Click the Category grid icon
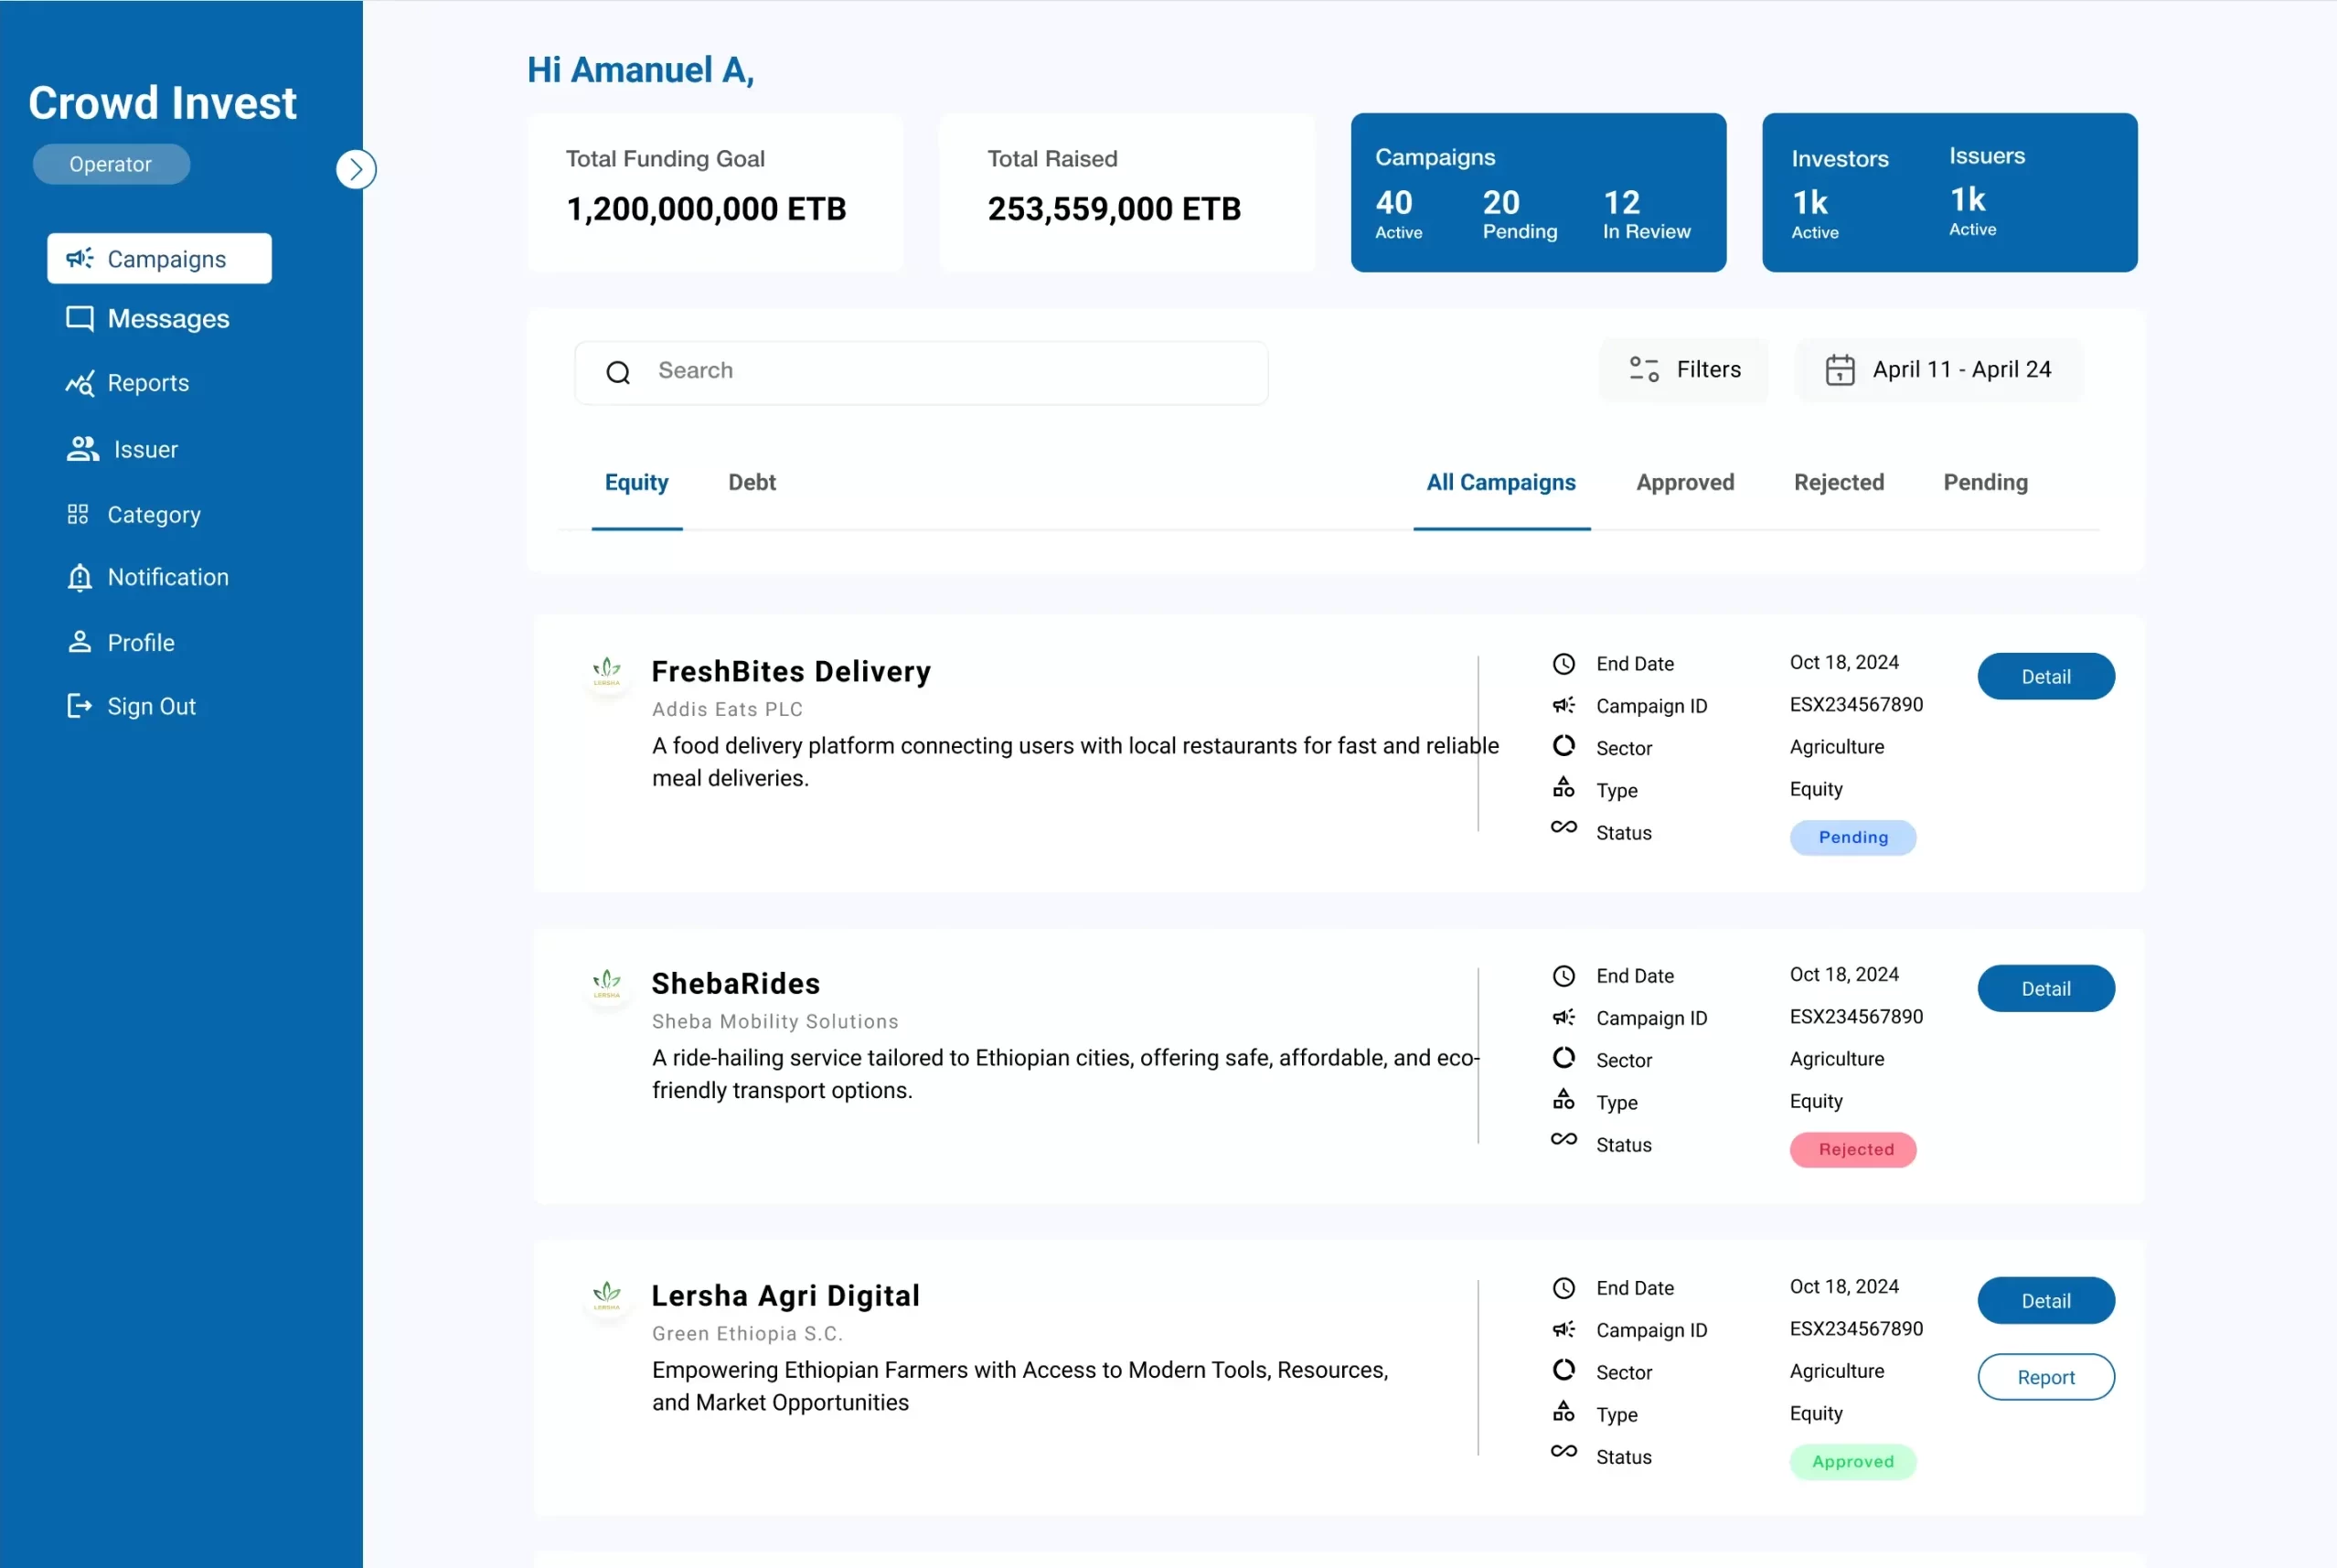The image size is (2337, 1568). click(x=78, y=515)
